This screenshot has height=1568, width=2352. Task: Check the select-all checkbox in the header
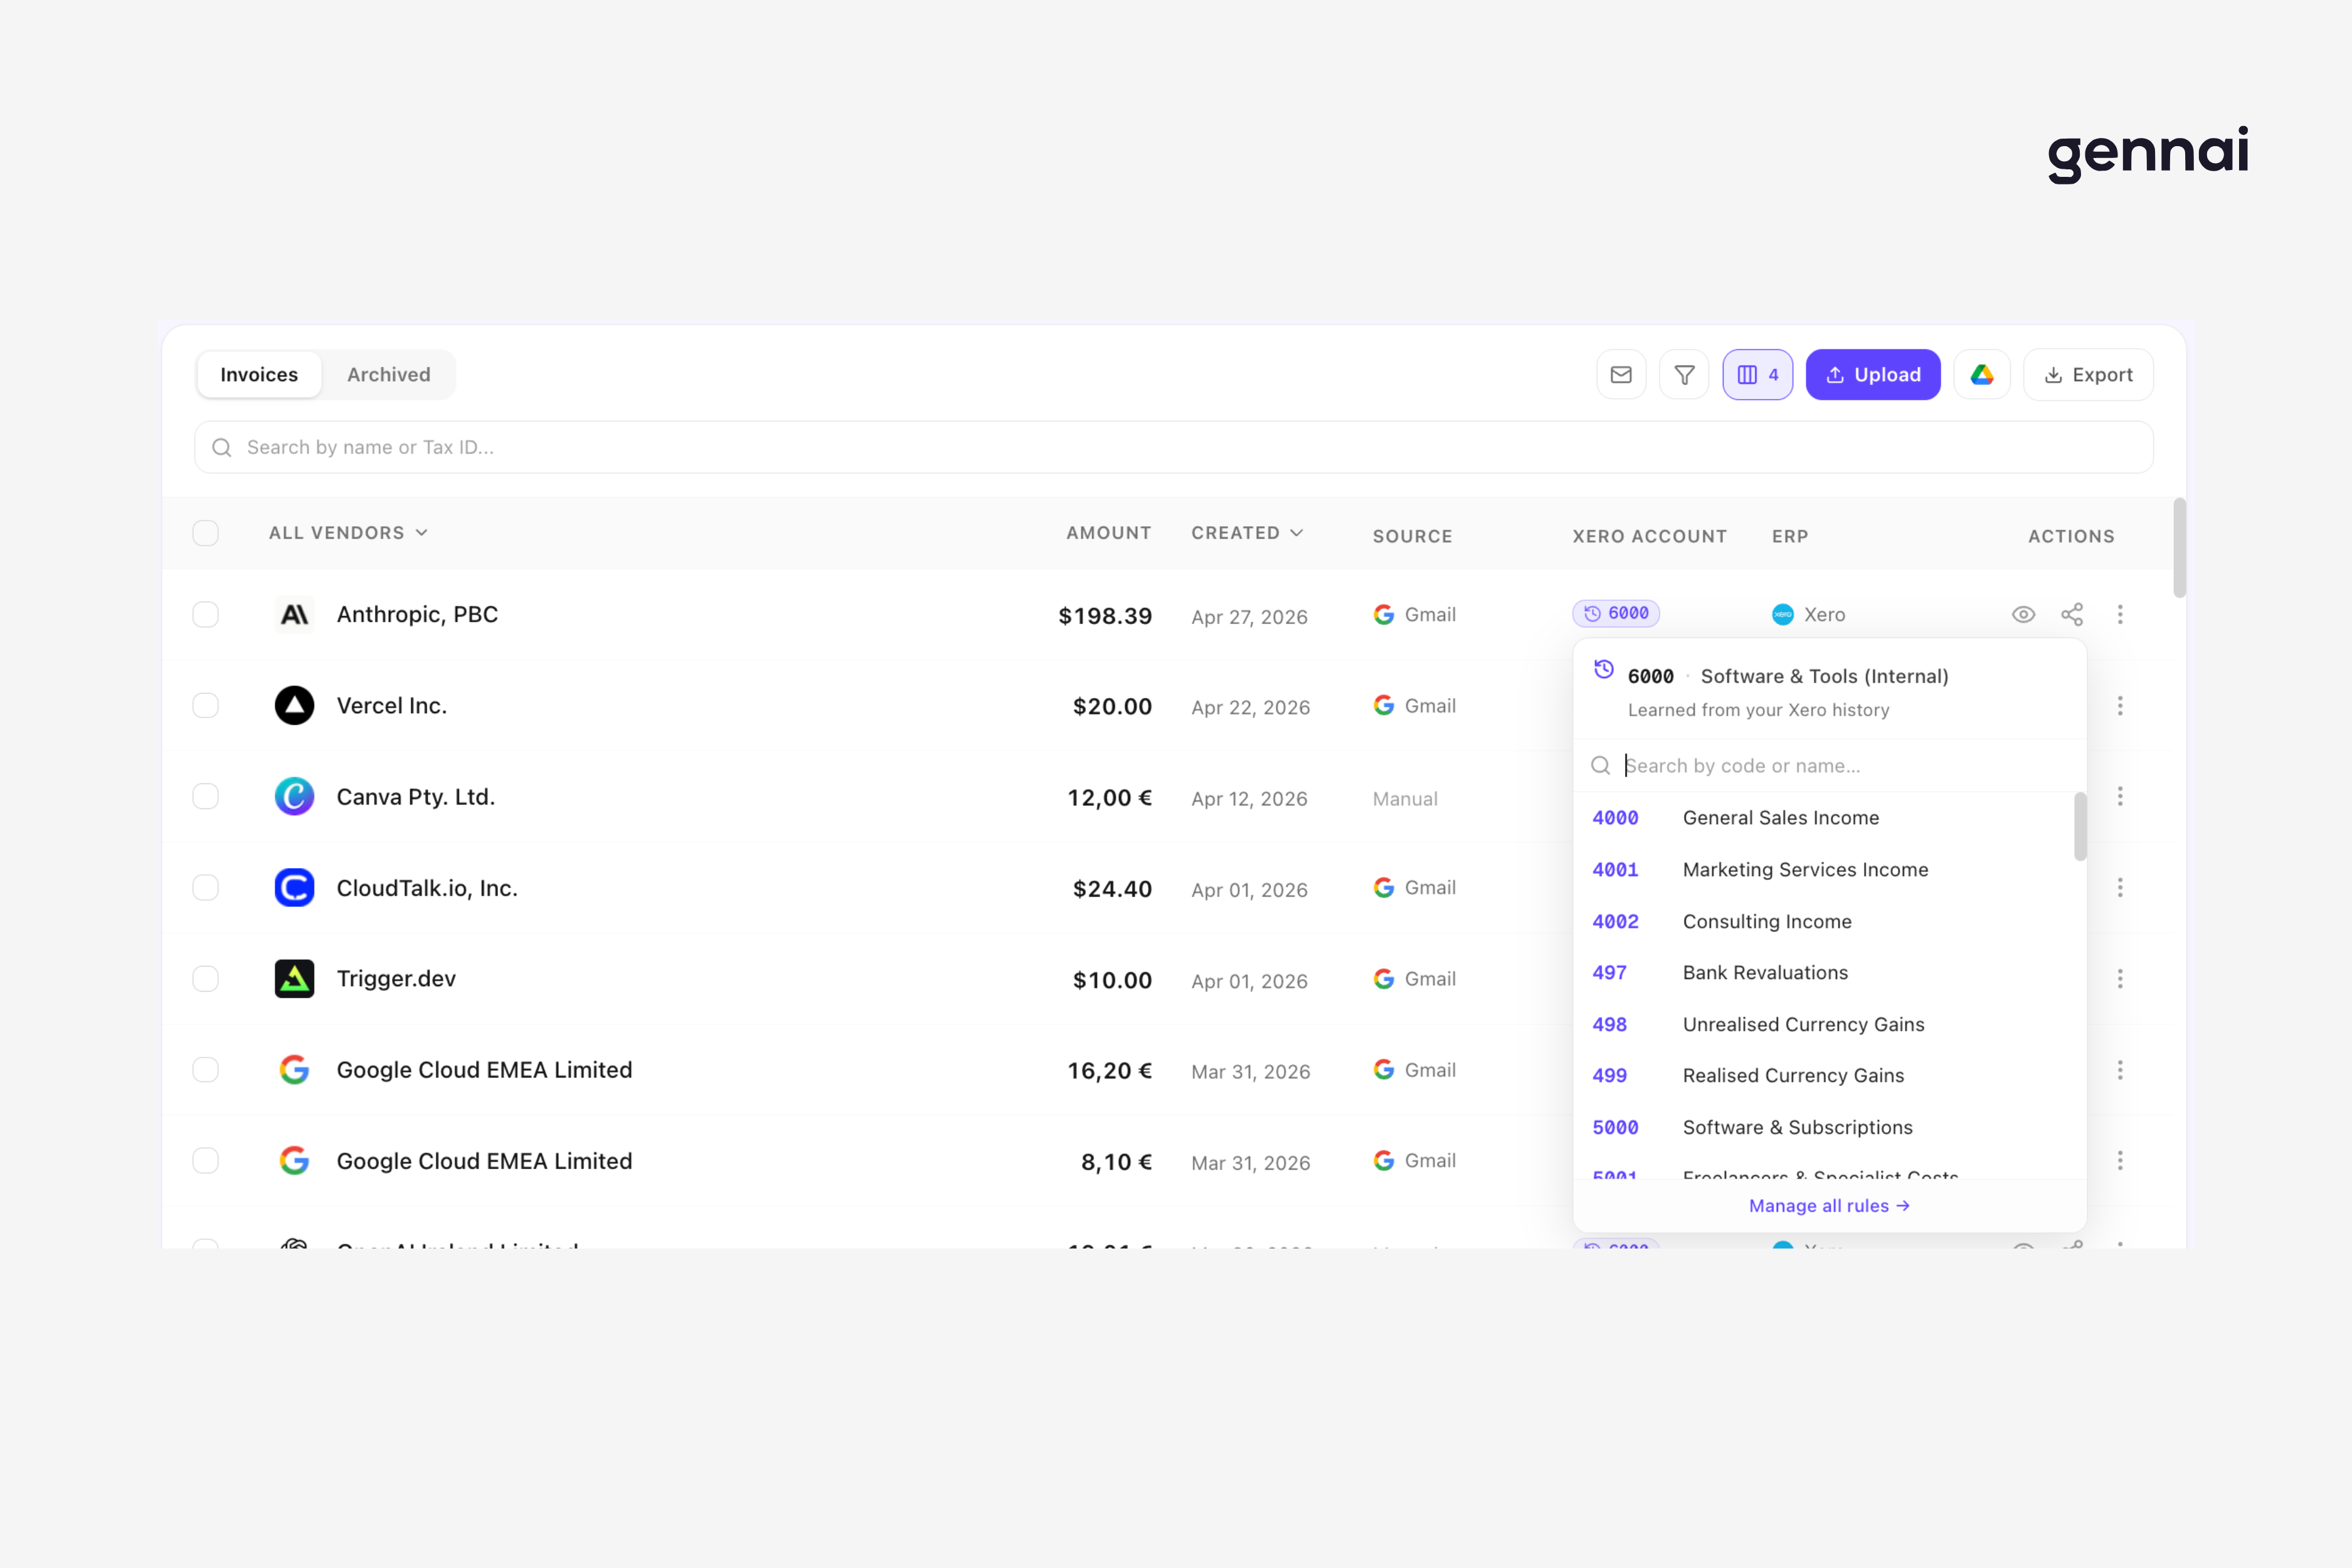[206, 532]
